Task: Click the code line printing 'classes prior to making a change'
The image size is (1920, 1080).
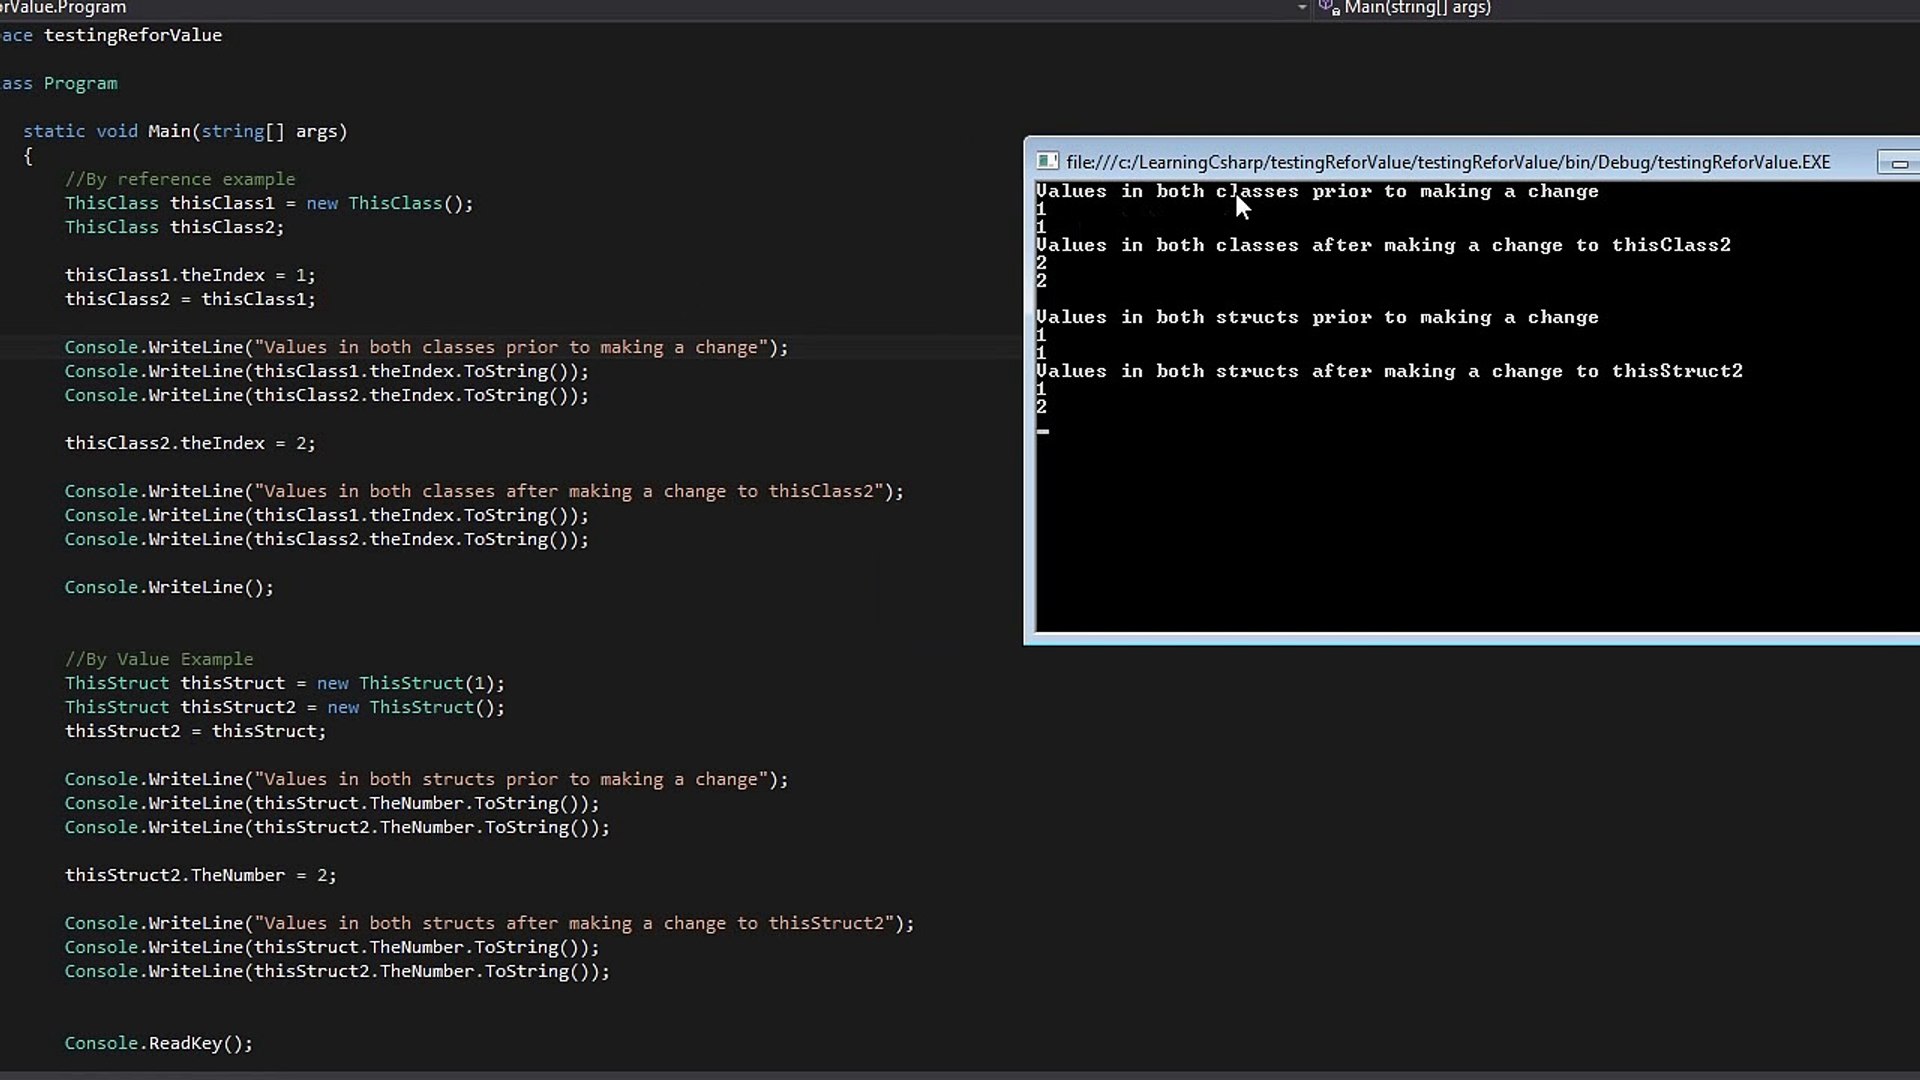Action: (x=427, y=347)
